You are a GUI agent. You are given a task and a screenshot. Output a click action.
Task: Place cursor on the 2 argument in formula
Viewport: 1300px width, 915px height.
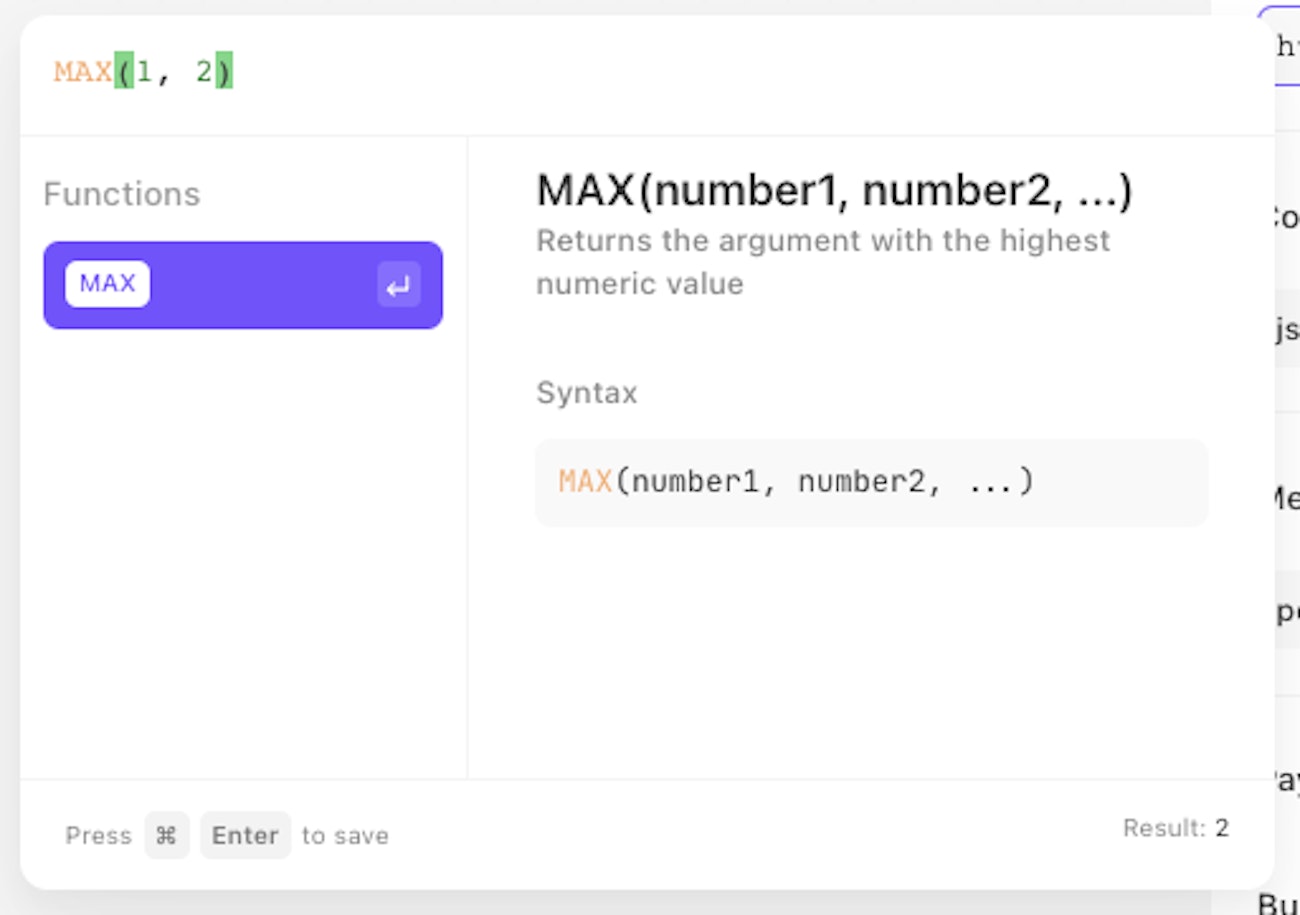[x=204, y=72]
